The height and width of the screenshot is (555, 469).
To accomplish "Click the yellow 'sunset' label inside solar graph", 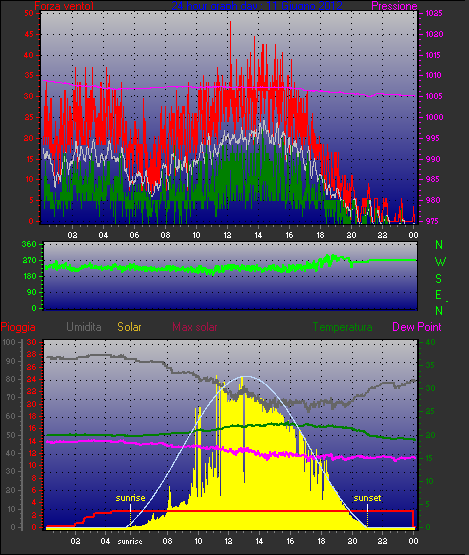I will (x=367, y=498).
